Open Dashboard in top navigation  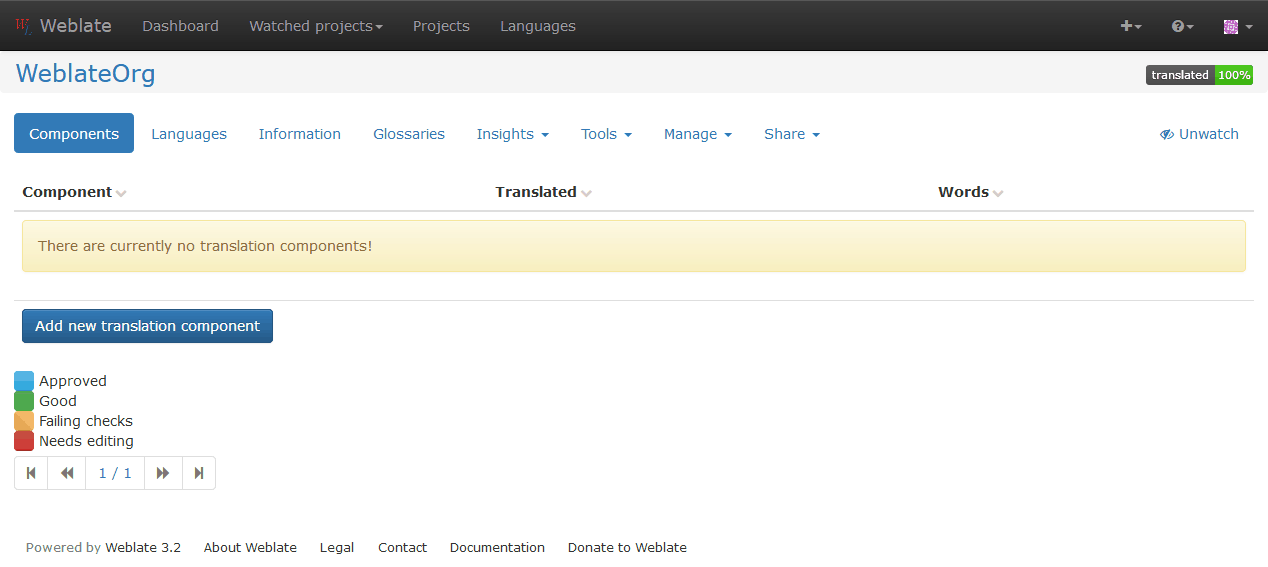coord(180,26)
